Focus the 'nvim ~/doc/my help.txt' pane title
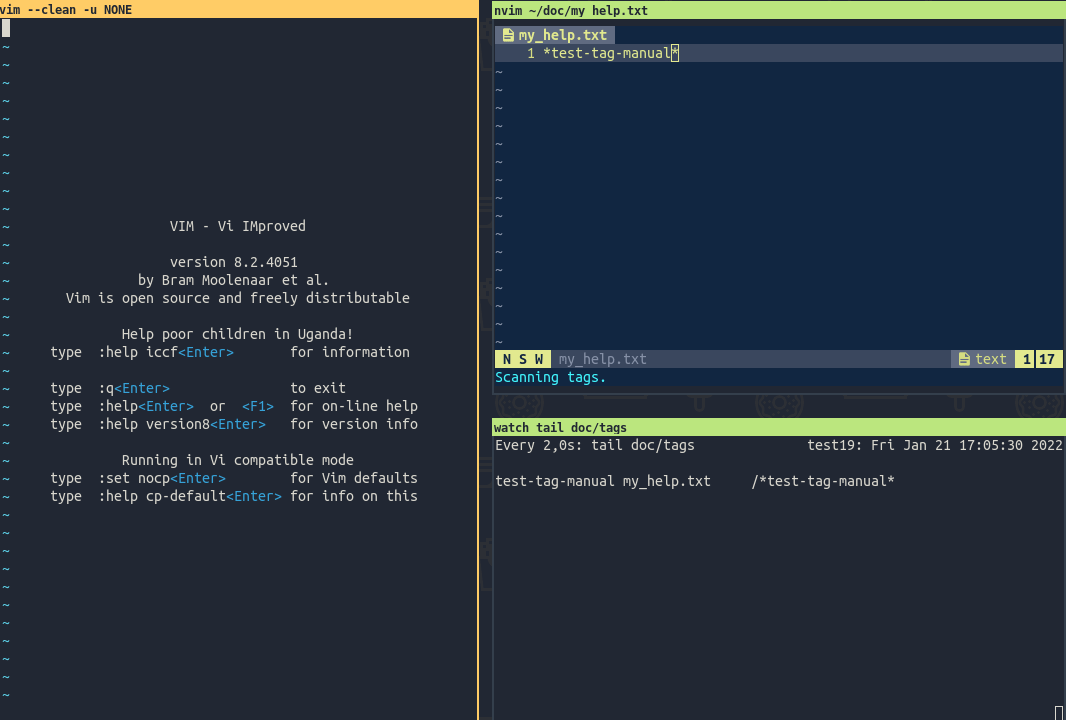The image size is (1066, 720). [x=570, y=10]
